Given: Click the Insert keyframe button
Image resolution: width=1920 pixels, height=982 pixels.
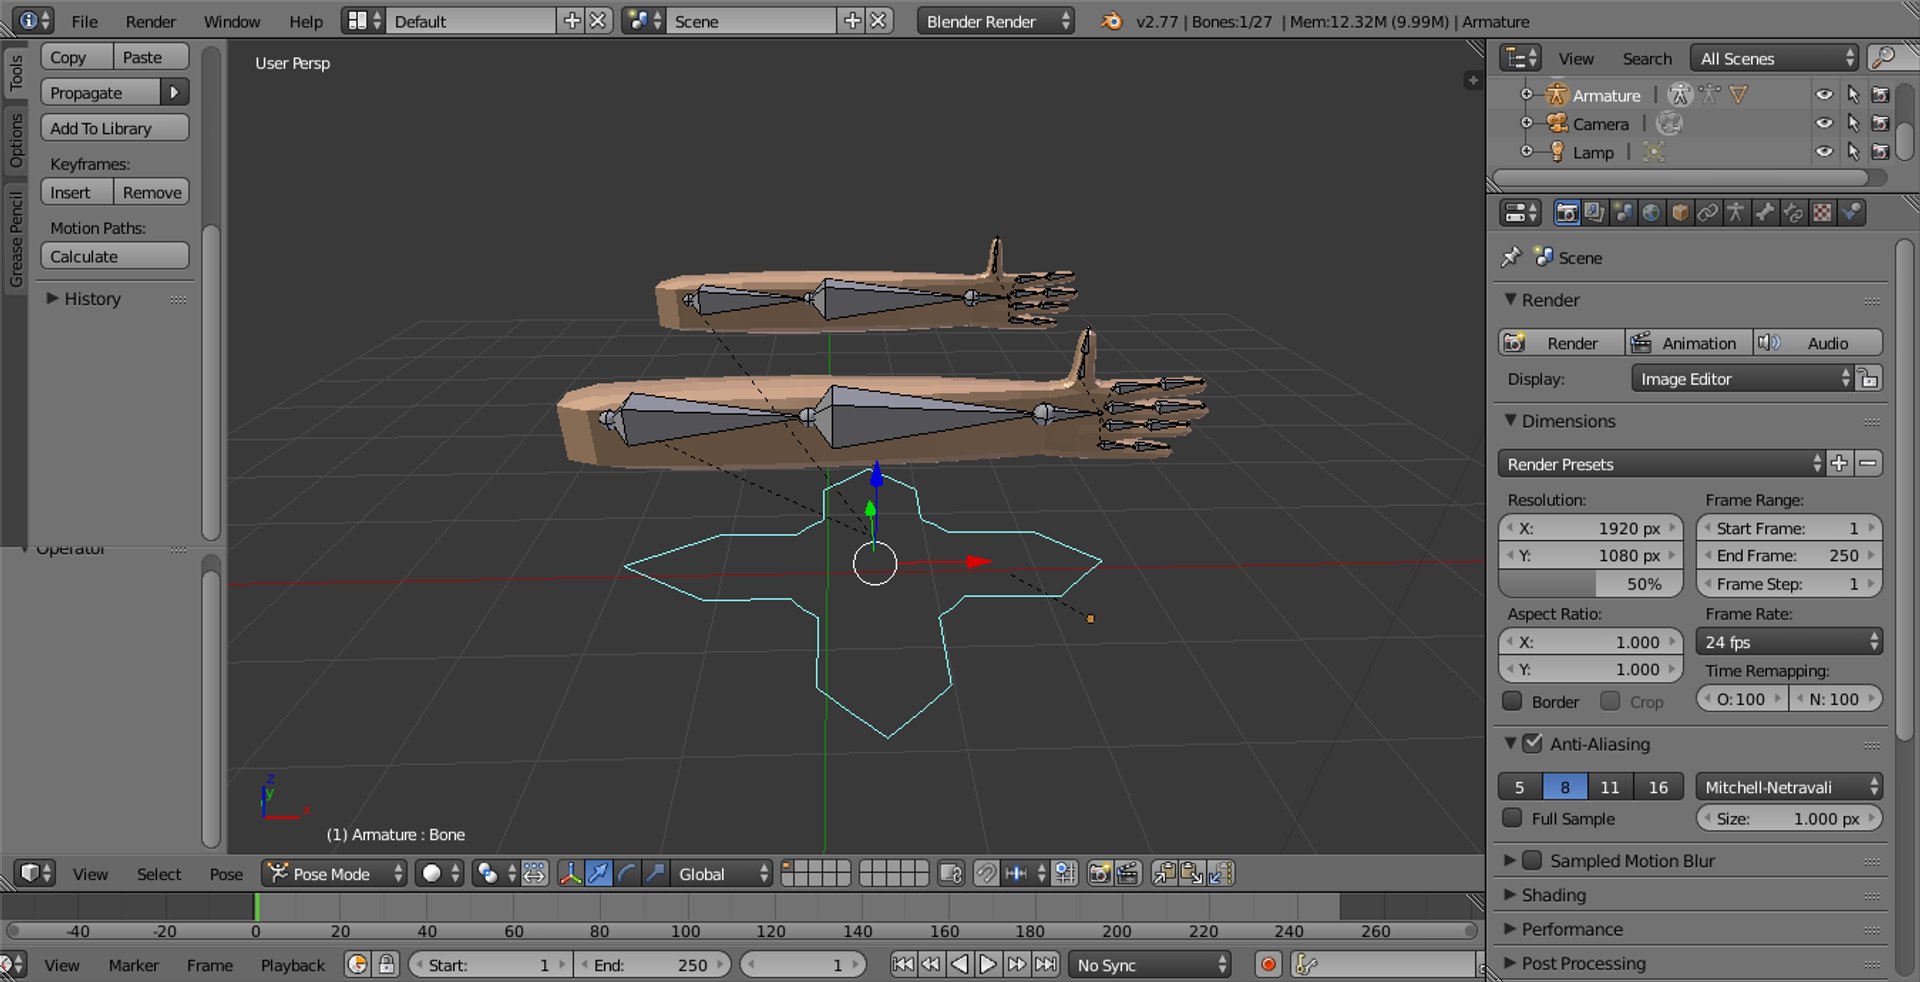Looking at the screenshot, I should pyautogui.click(x=77, y=192).
